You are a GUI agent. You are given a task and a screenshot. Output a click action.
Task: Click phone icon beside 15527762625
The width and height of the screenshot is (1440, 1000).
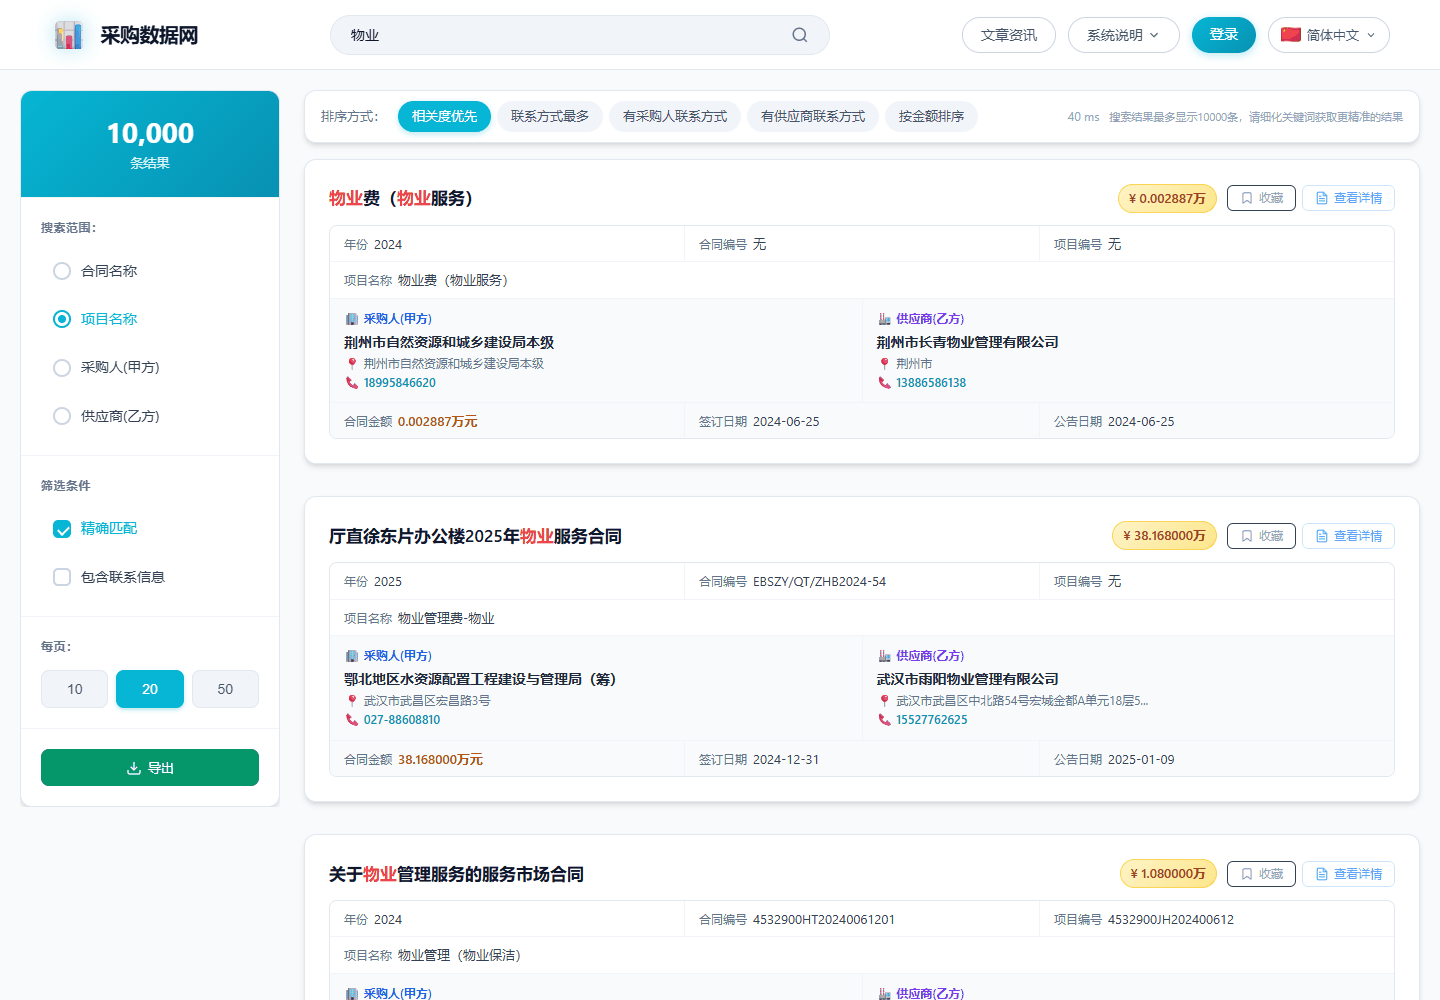884,720
